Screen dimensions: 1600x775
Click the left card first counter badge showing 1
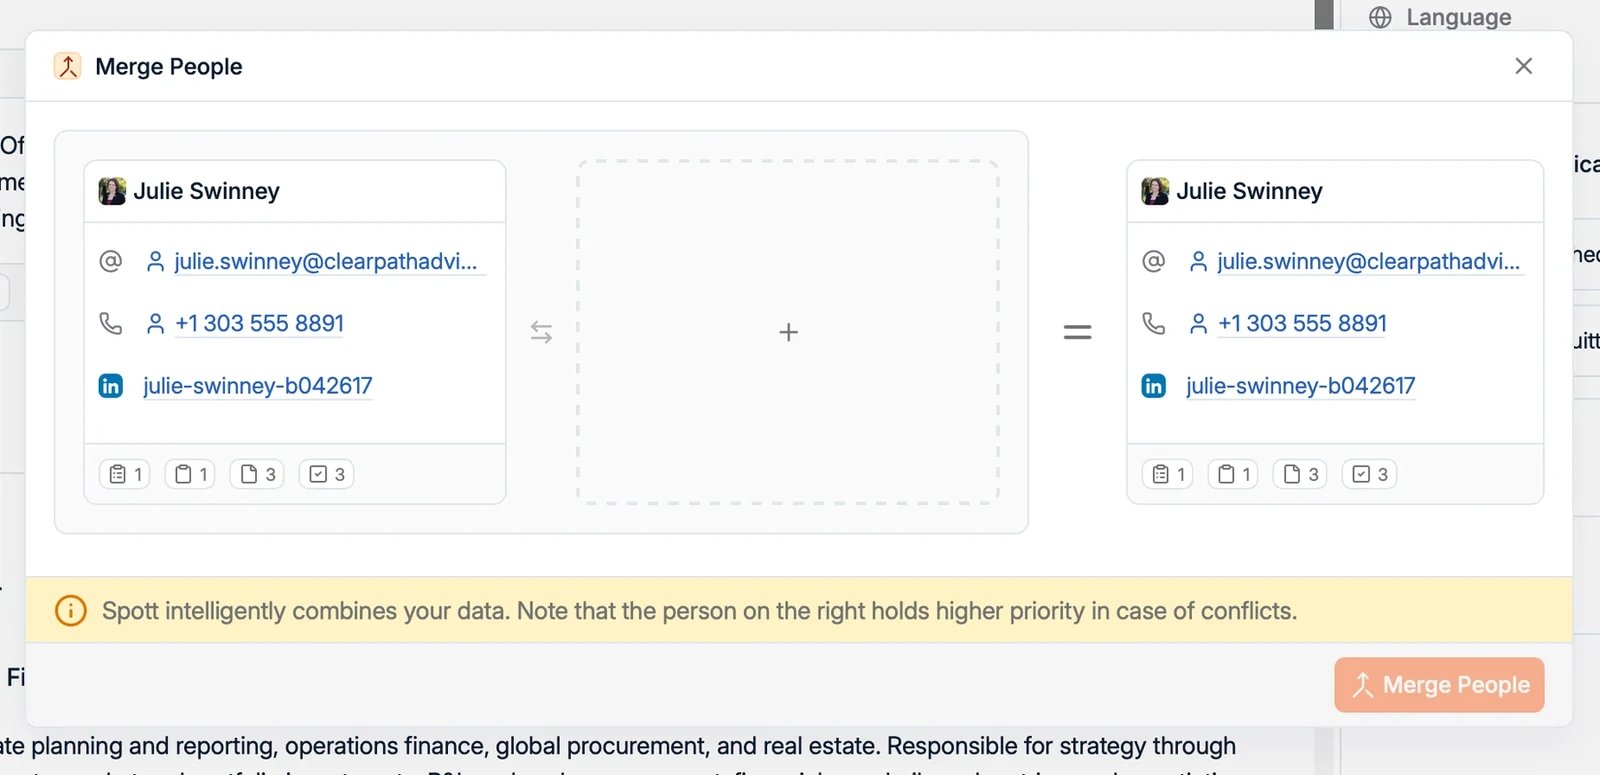coord(125,474)
